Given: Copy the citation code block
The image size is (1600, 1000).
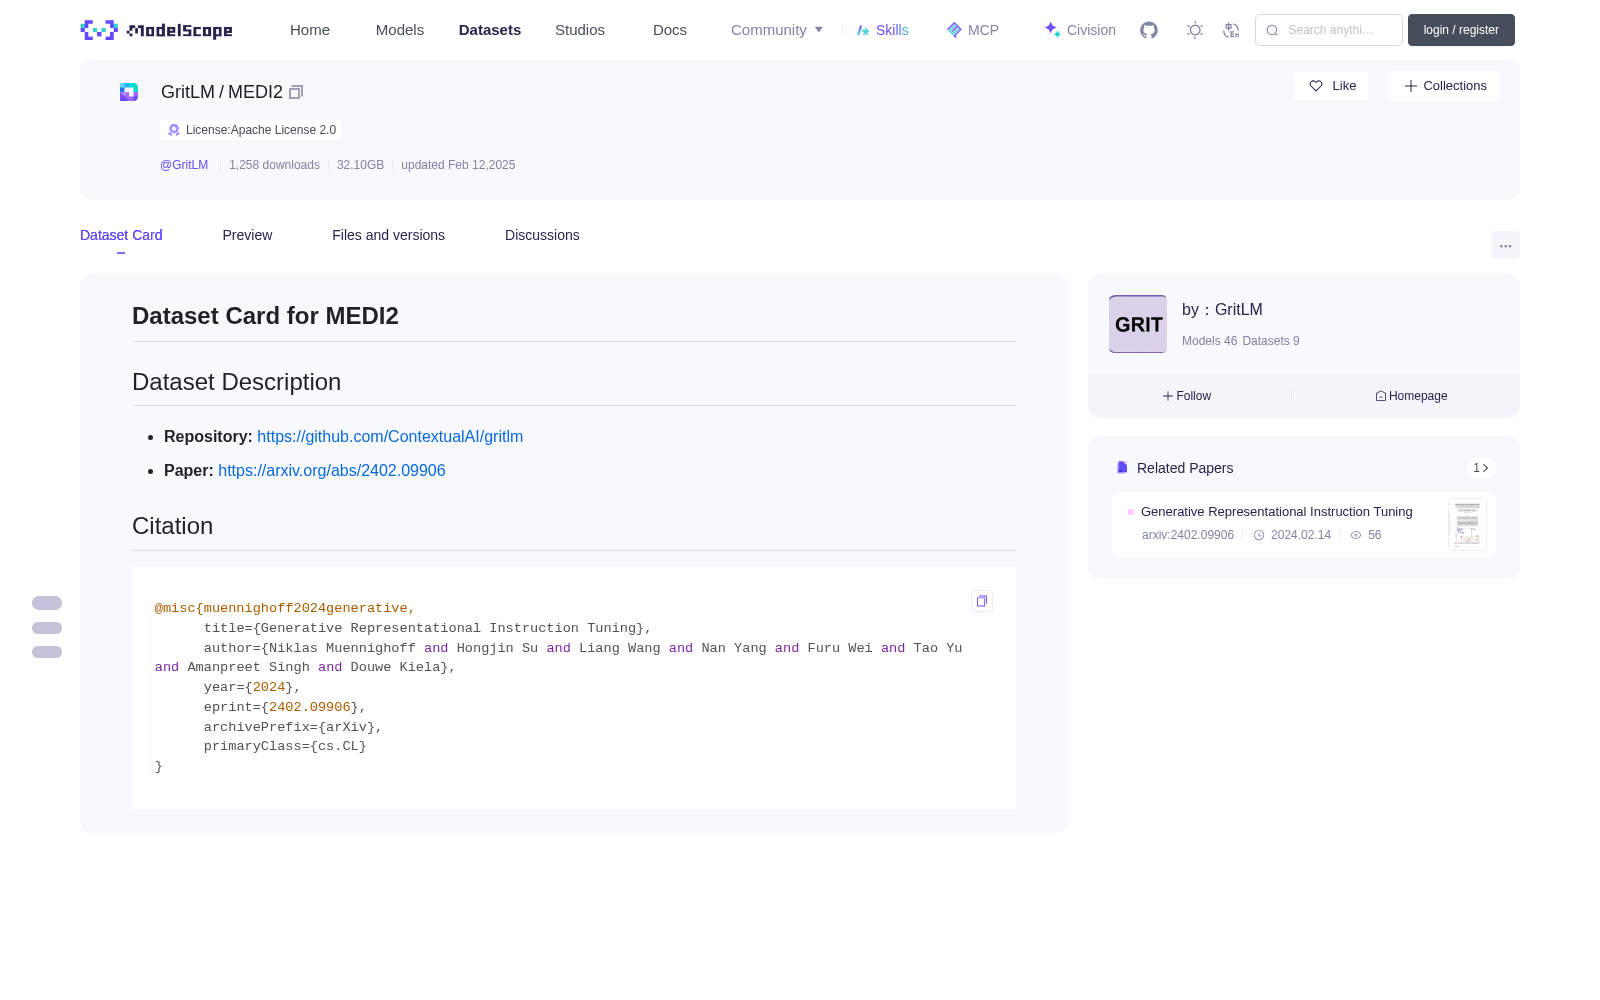Looking at the screenshot, I should click(x=982, y=601).
